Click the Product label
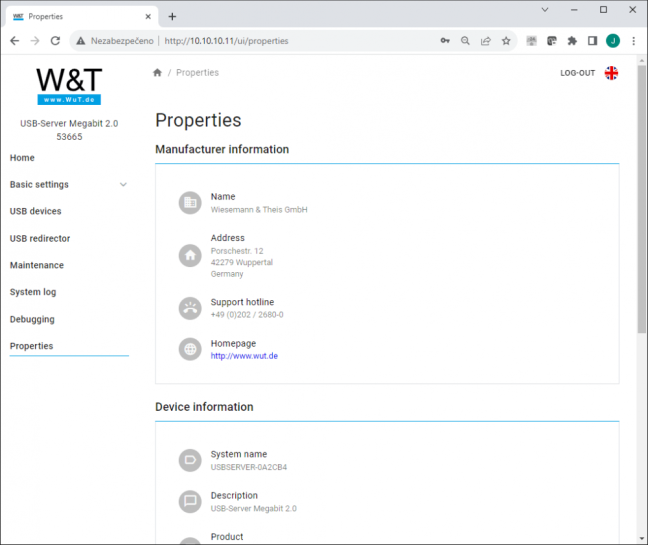 point(227,537)
